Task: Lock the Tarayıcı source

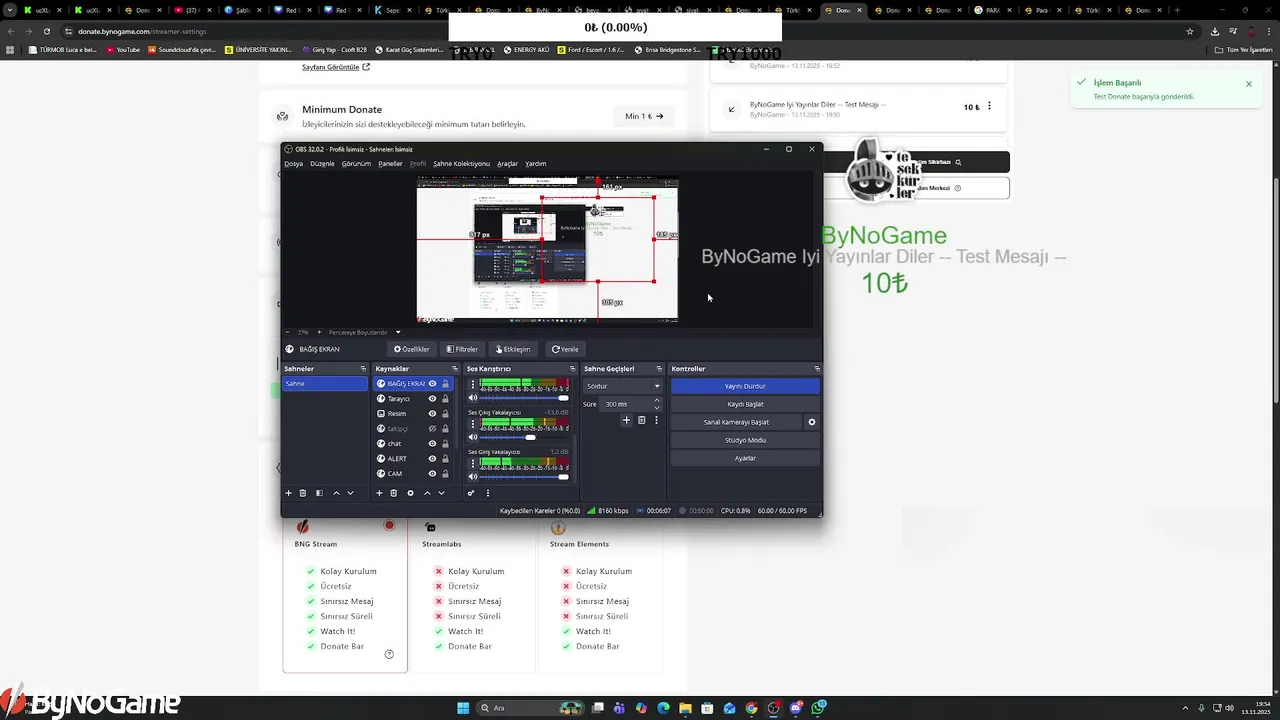Action: (445, 399)
